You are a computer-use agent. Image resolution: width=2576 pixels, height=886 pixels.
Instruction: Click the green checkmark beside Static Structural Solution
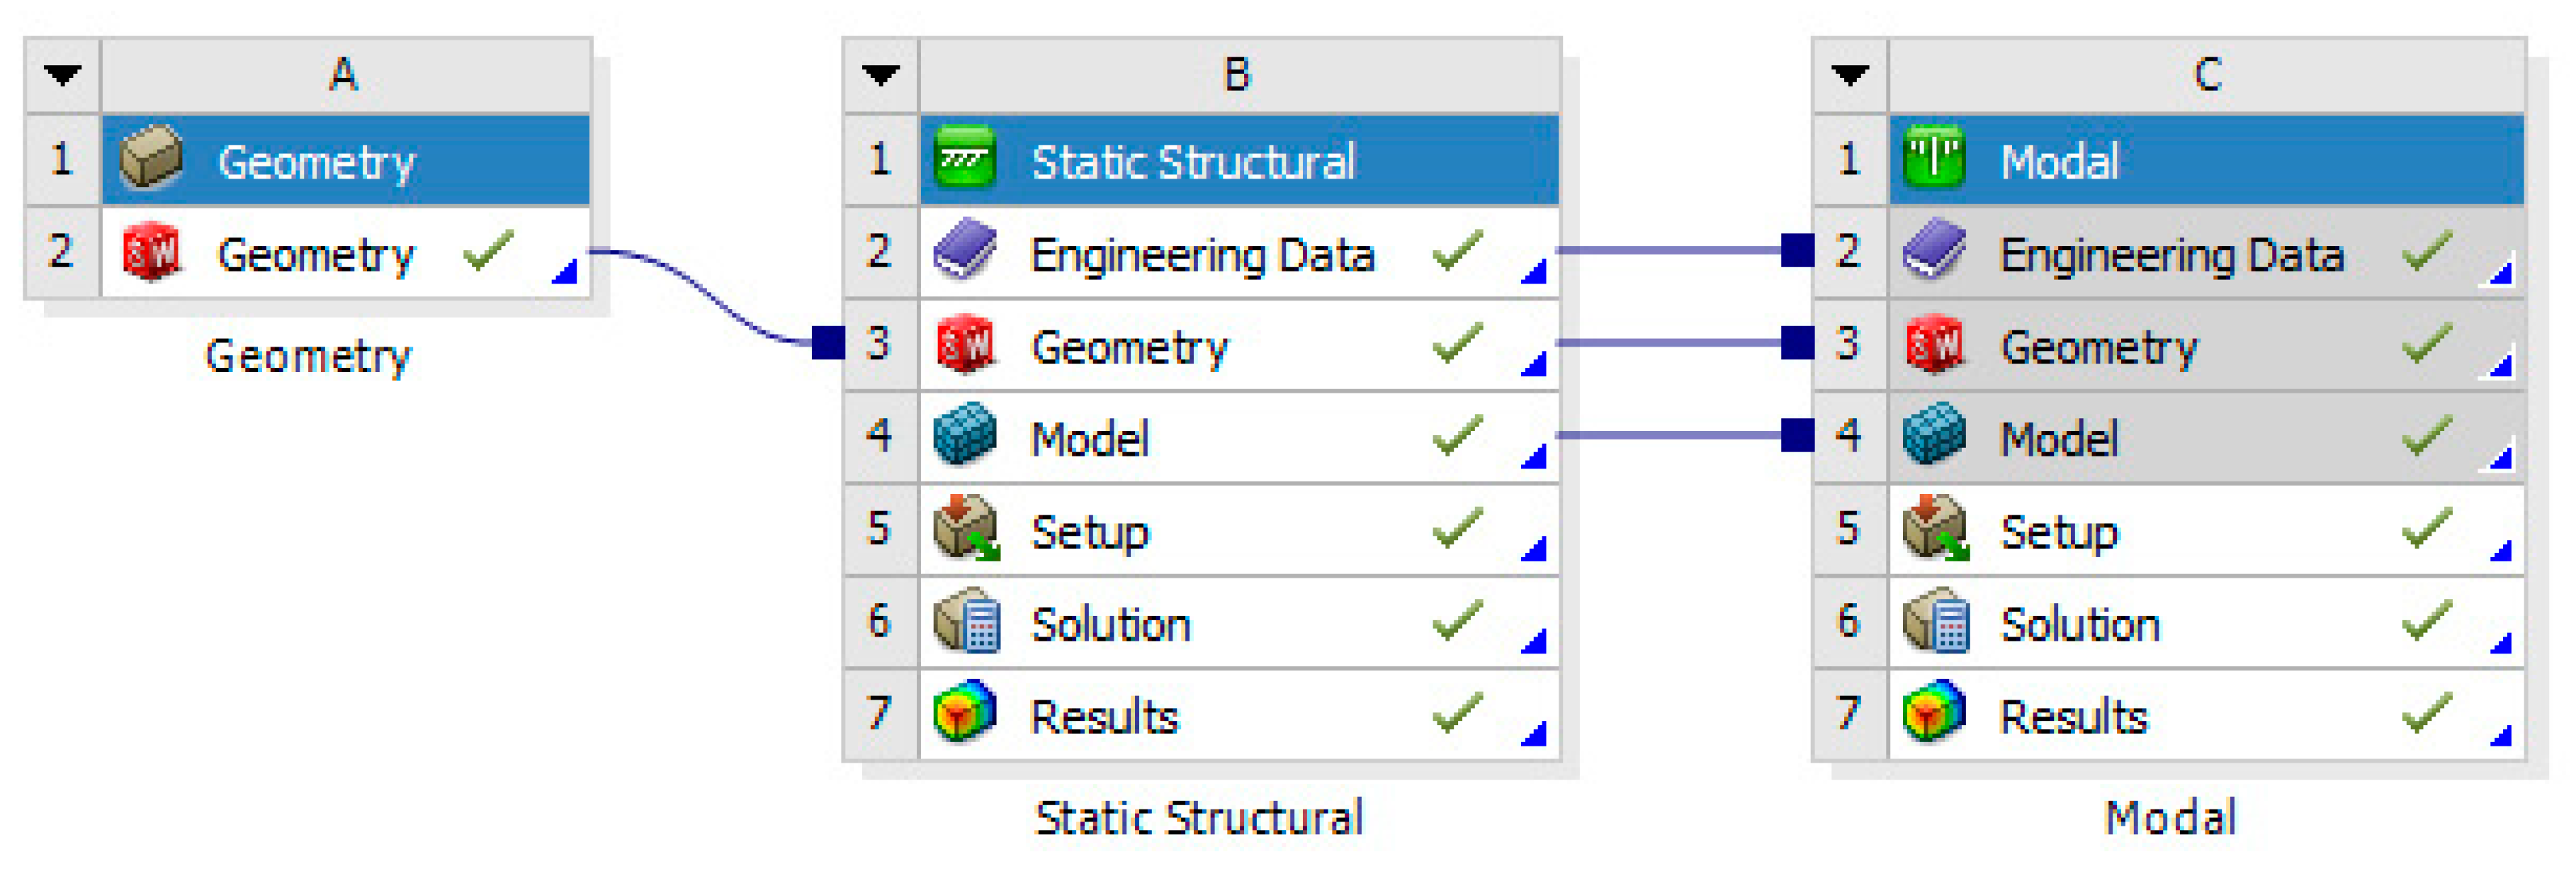[x=1457, y=621]
